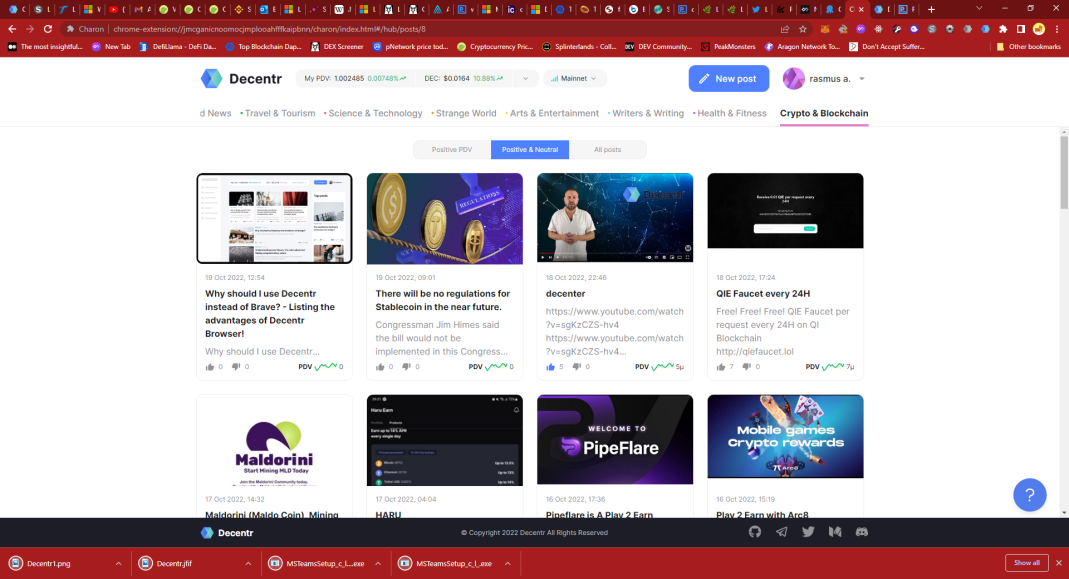Image resolution: width=1069 pixels, height=579 pixels.
Task: Click the New post button
Action: pyautogui.click(x=728, y=78)
